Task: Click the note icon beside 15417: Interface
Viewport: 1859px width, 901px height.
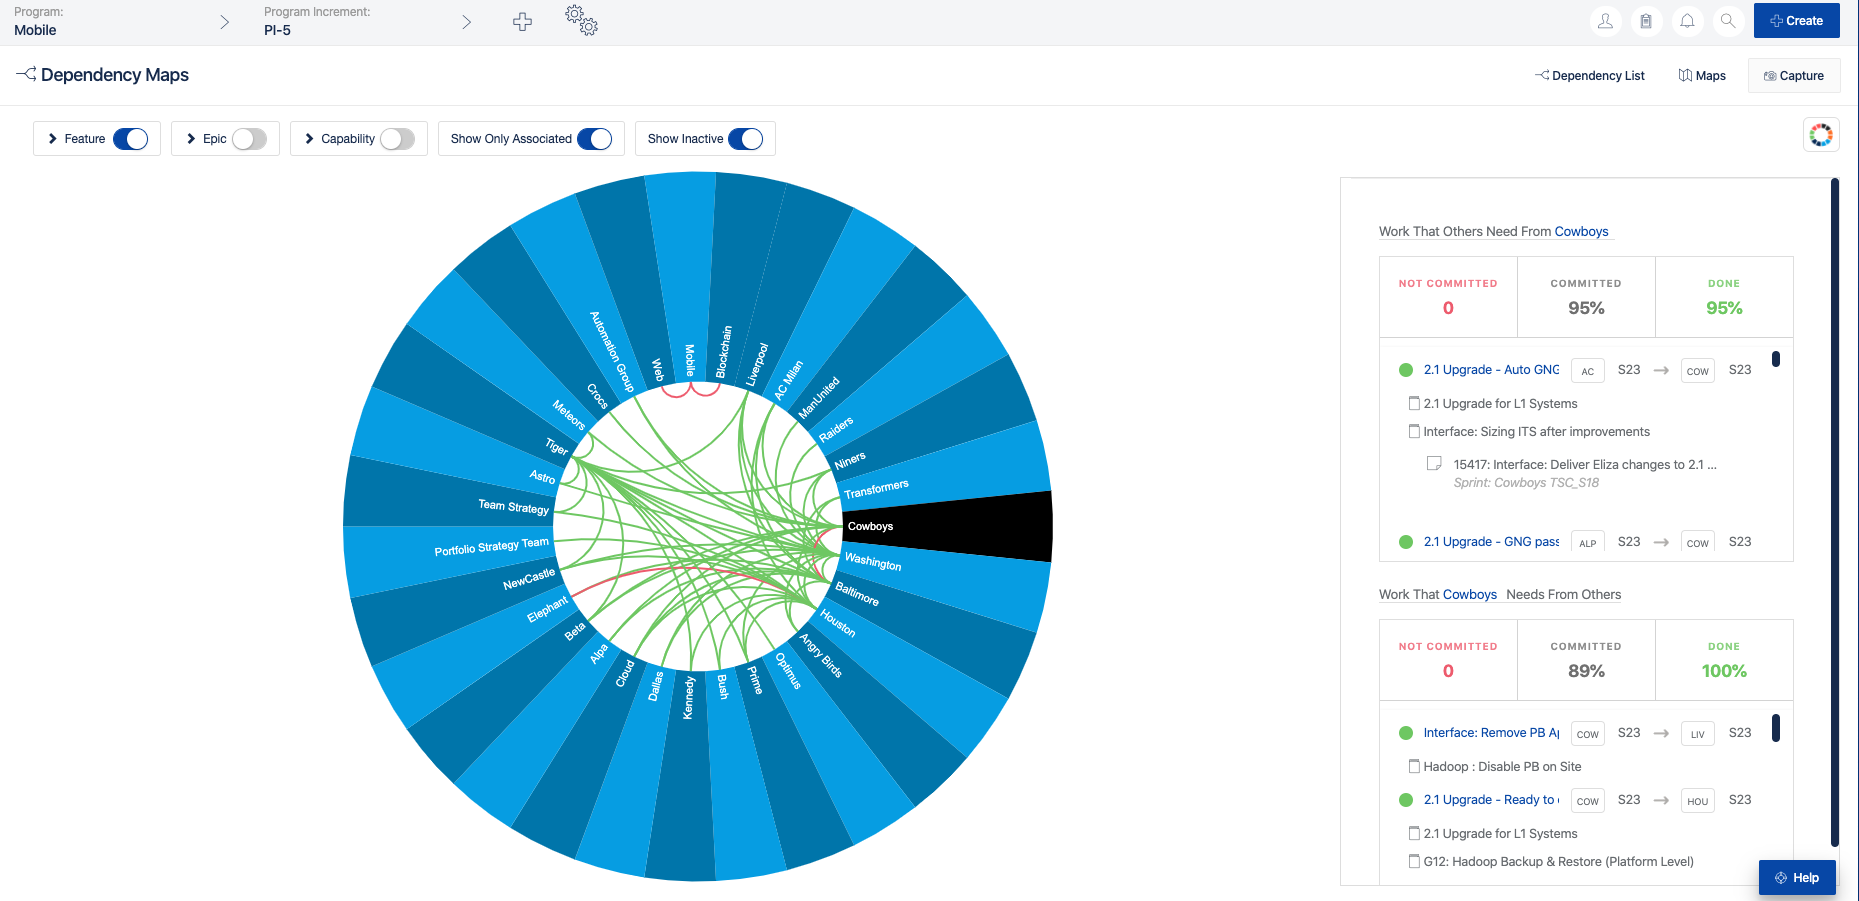Action: 1434,464
